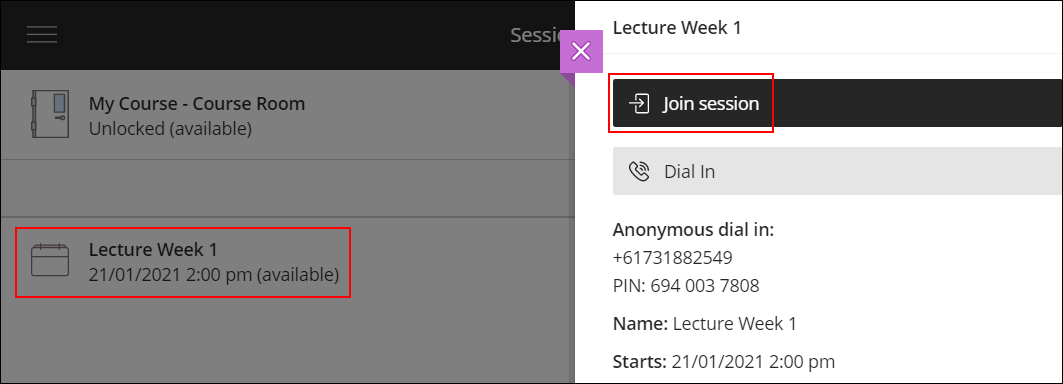Click the Unlocked (available) status text
The width and height of the screenshot is (1063, 384).
coord(170,128)
